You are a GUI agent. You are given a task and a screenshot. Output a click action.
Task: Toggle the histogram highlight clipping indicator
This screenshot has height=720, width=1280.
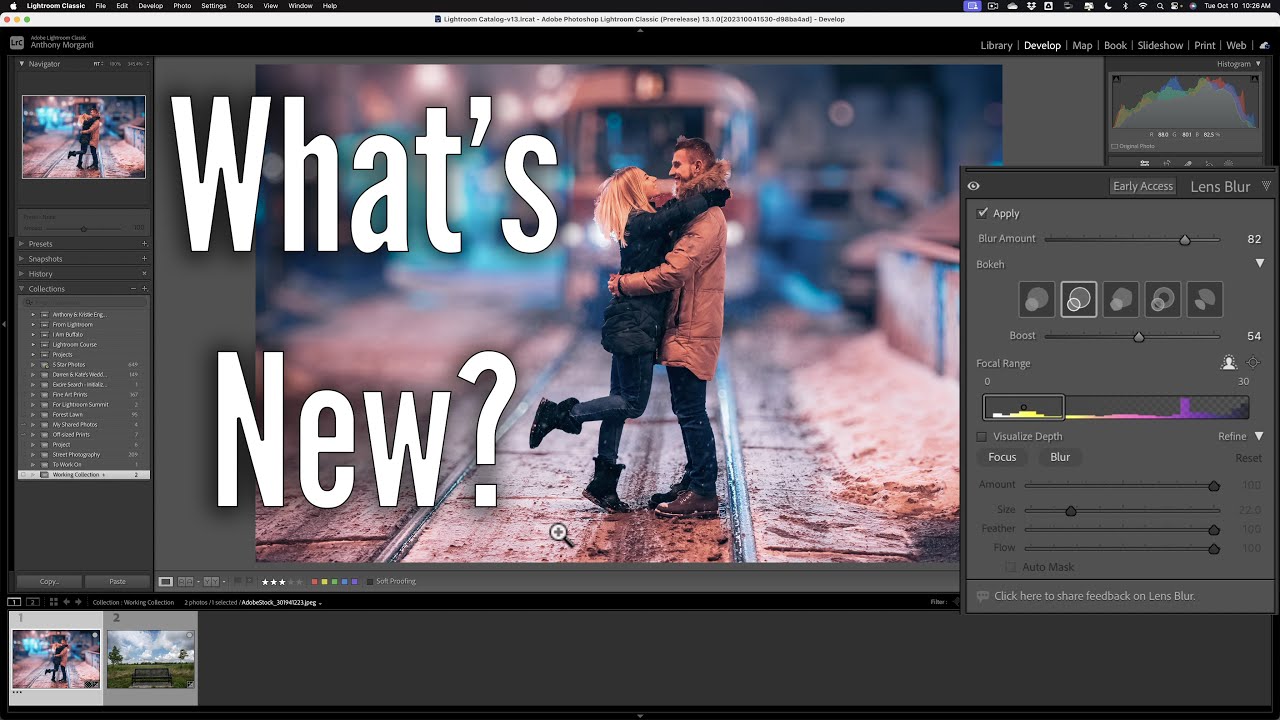[1257, 79]
